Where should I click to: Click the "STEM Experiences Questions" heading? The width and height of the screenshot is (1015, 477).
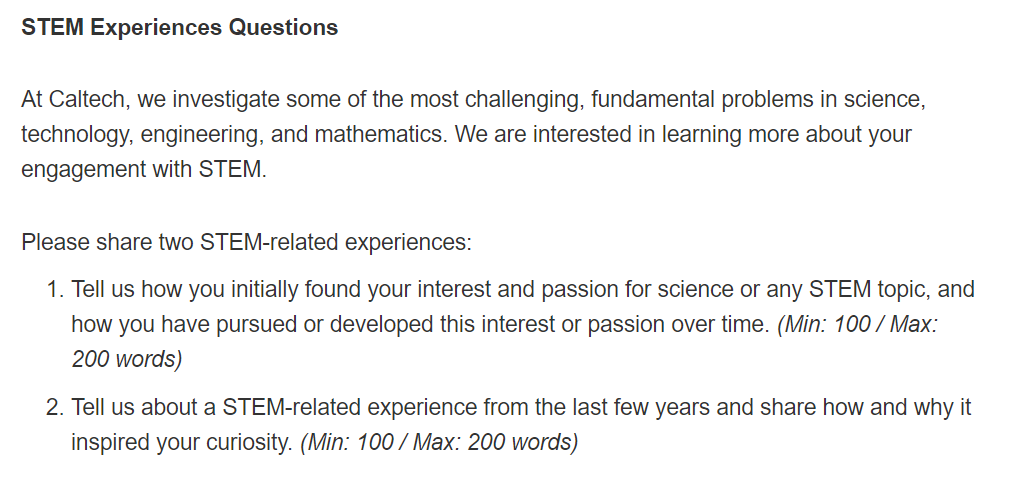coord(179,28)
